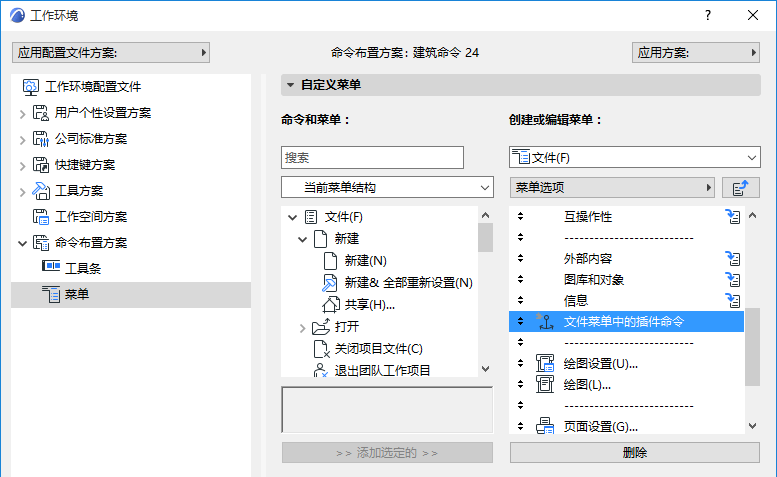This screenshot has width=777, height=477.
Task: Click the 共享(H)... house icon
Action: (331, 304)
